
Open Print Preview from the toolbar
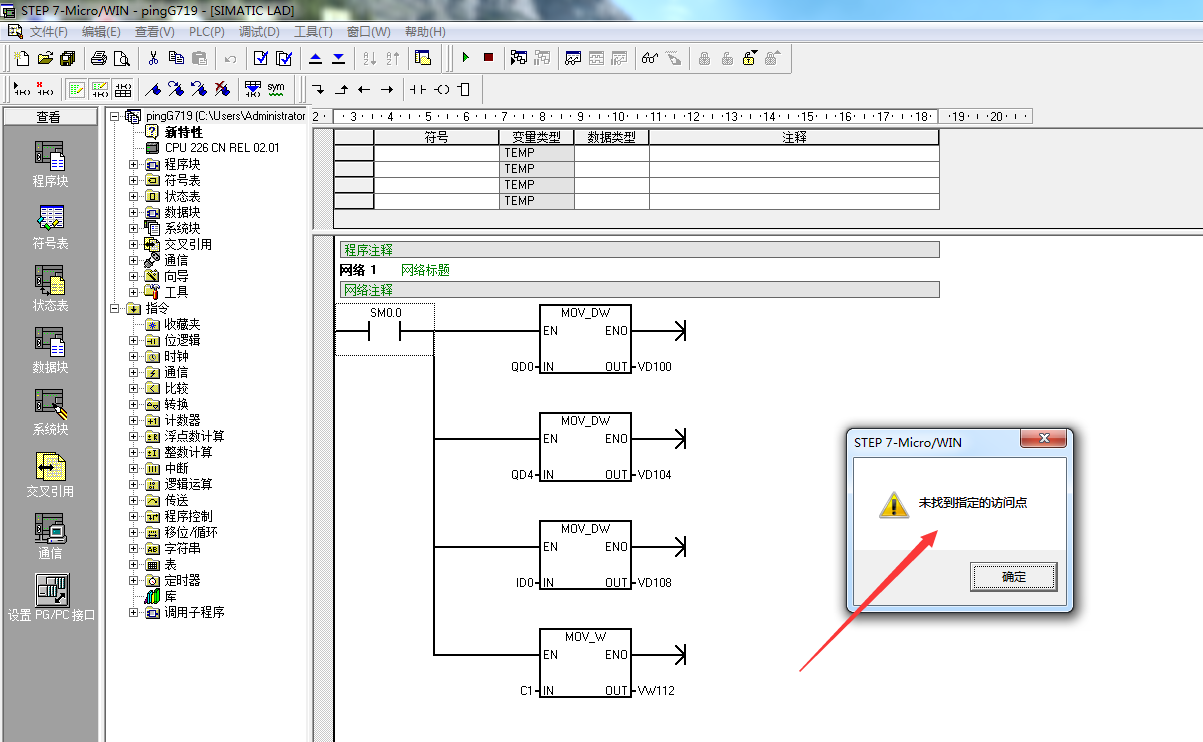pyautogui.click(x=121, y=58)
